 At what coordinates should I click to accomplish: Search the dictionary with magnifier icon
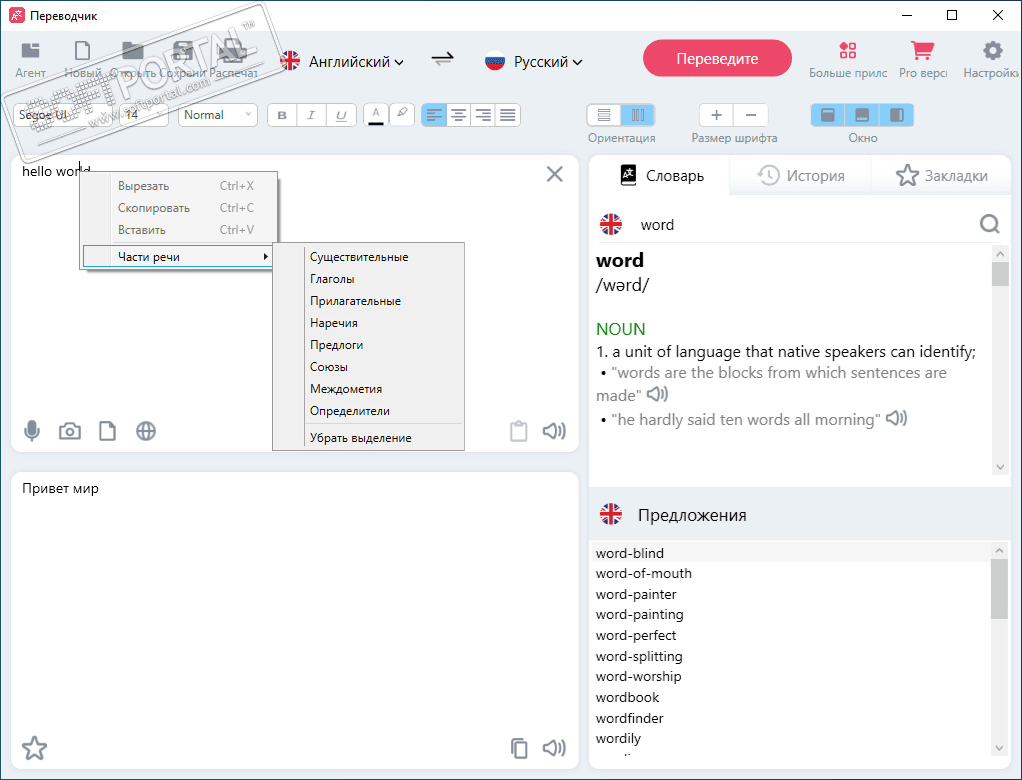[989, 224]
